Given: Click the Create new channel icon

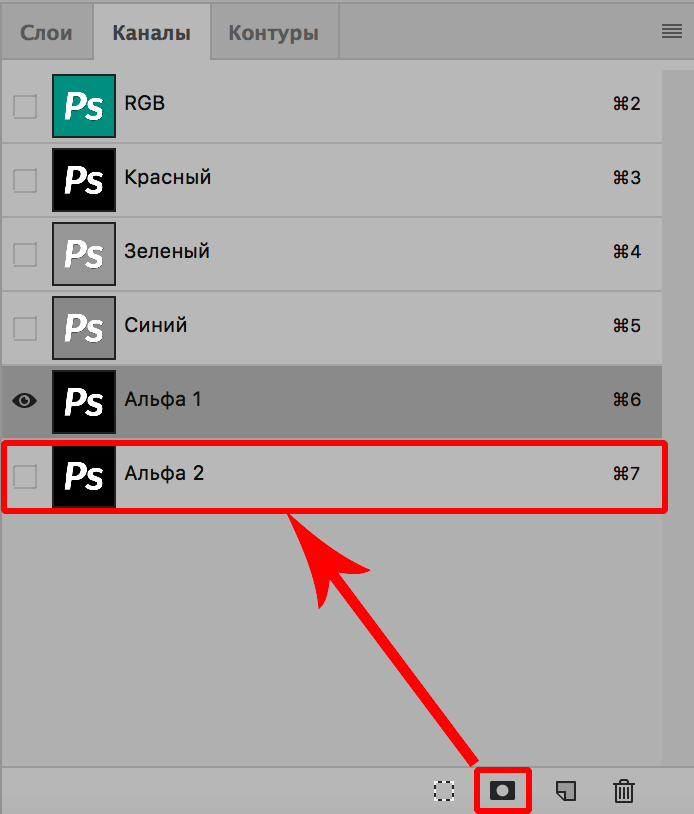Looking at the screenshot, I should (565, 791).
